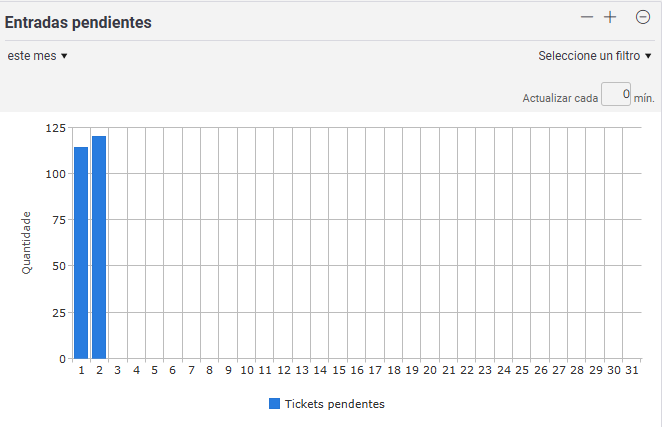Click the 125 value on y-axis
Viewport: 662px width, 427px height.
coord(56,128)
